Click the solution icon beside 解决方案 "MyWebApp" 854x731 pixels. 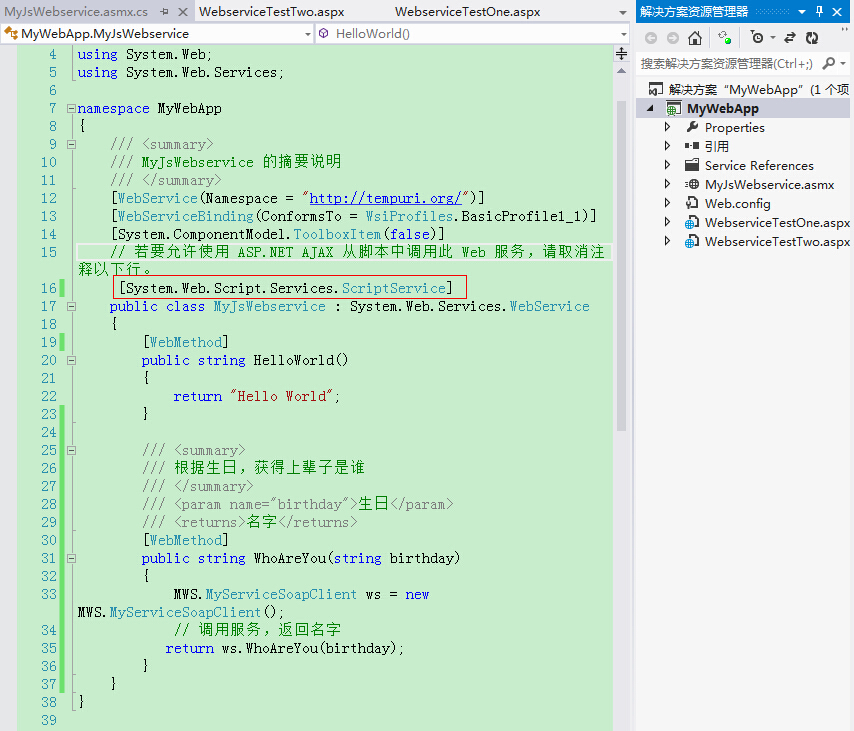coord(656,89)
